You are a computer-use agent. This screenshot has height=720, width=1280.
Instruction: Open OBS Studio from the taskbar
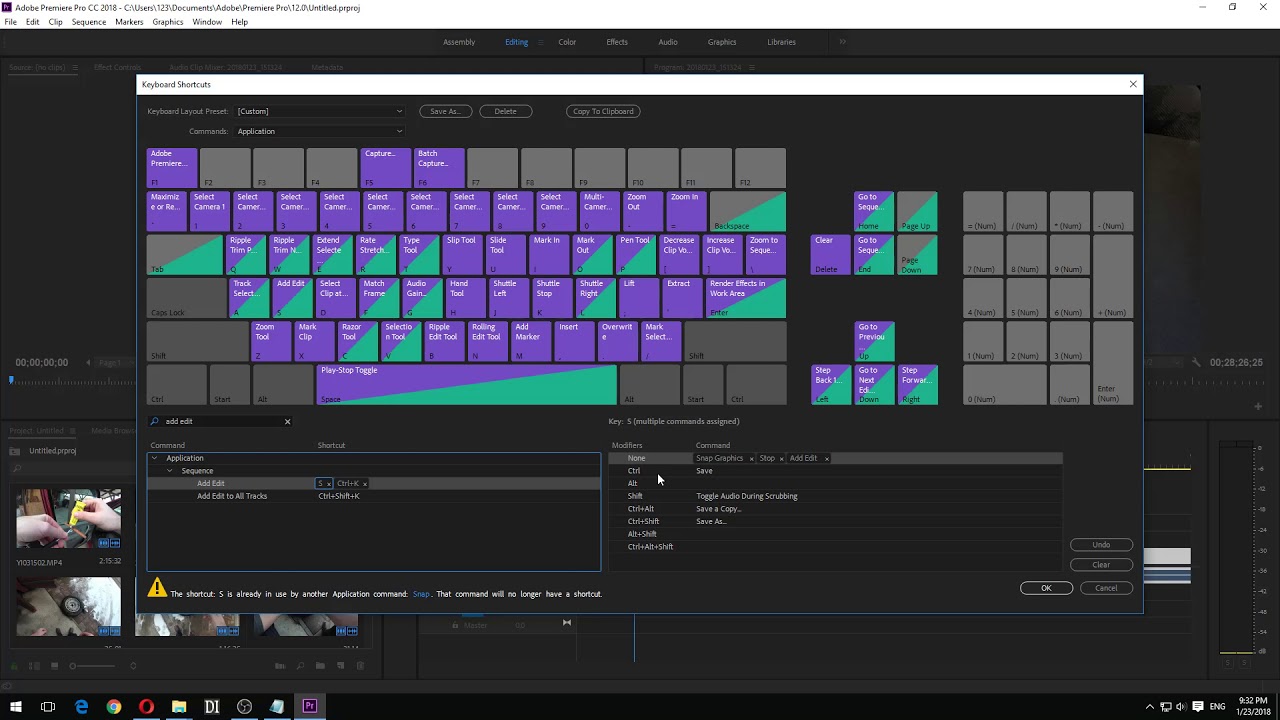tap(244, 706)
